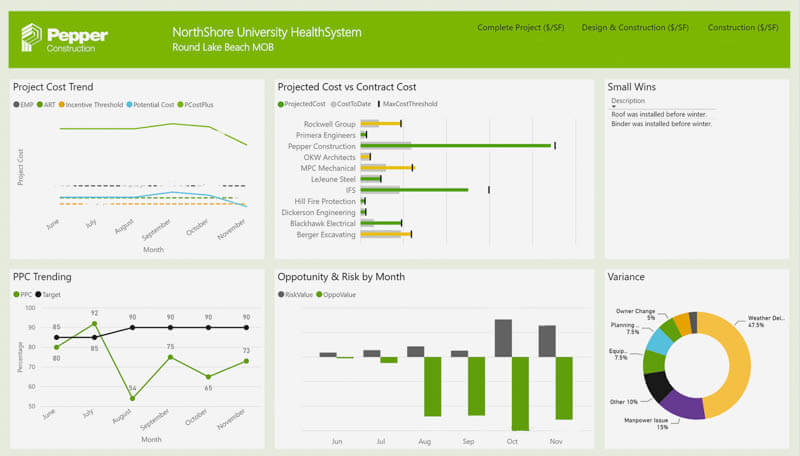Select the black Other 10% donut segment
Screen dimensions: 800x456
click(657, 386)
